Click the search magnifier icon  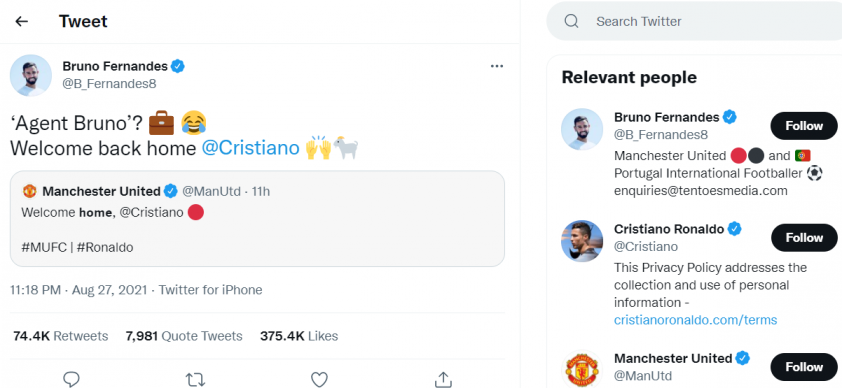tap(571, 21)
